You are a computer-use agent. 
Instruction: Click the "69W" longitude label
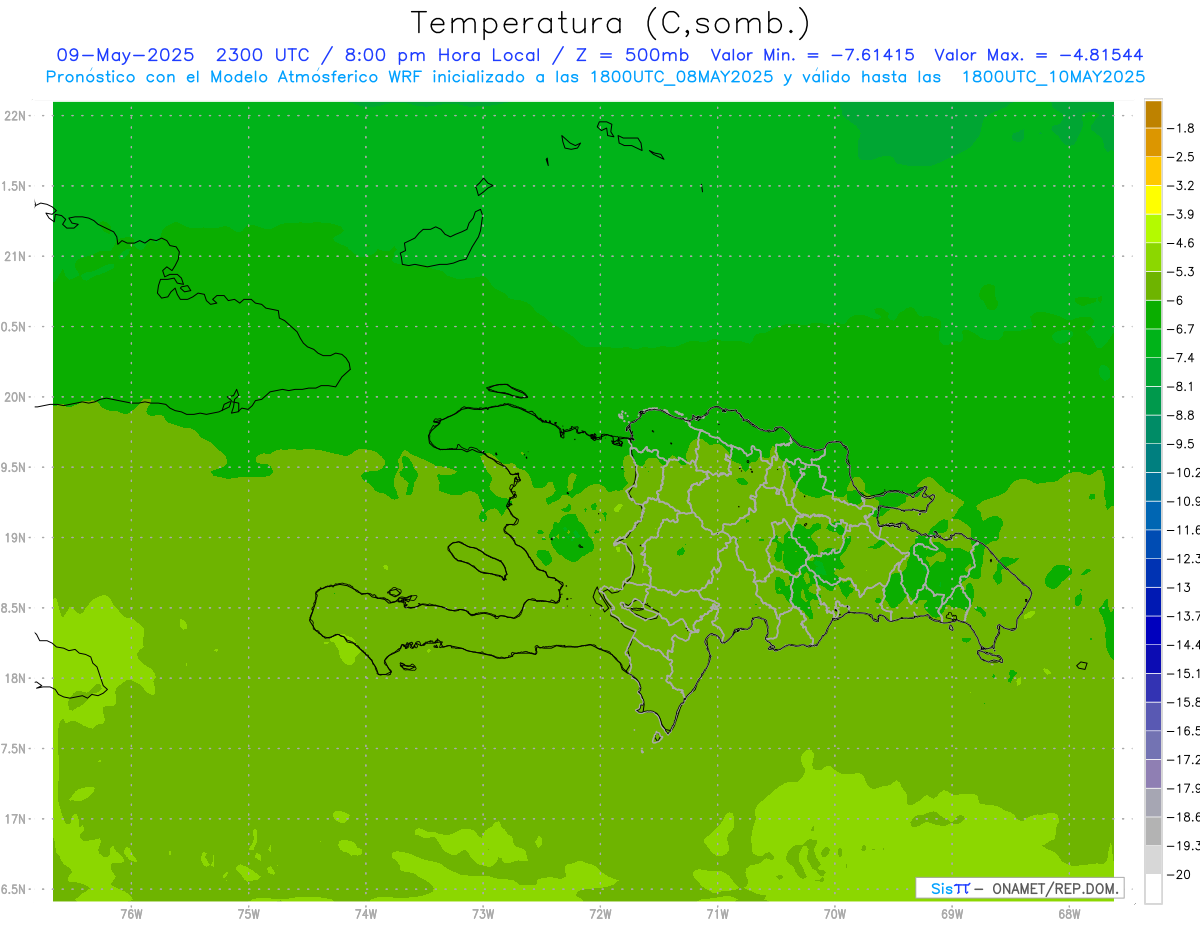click(x=951, y=913)
